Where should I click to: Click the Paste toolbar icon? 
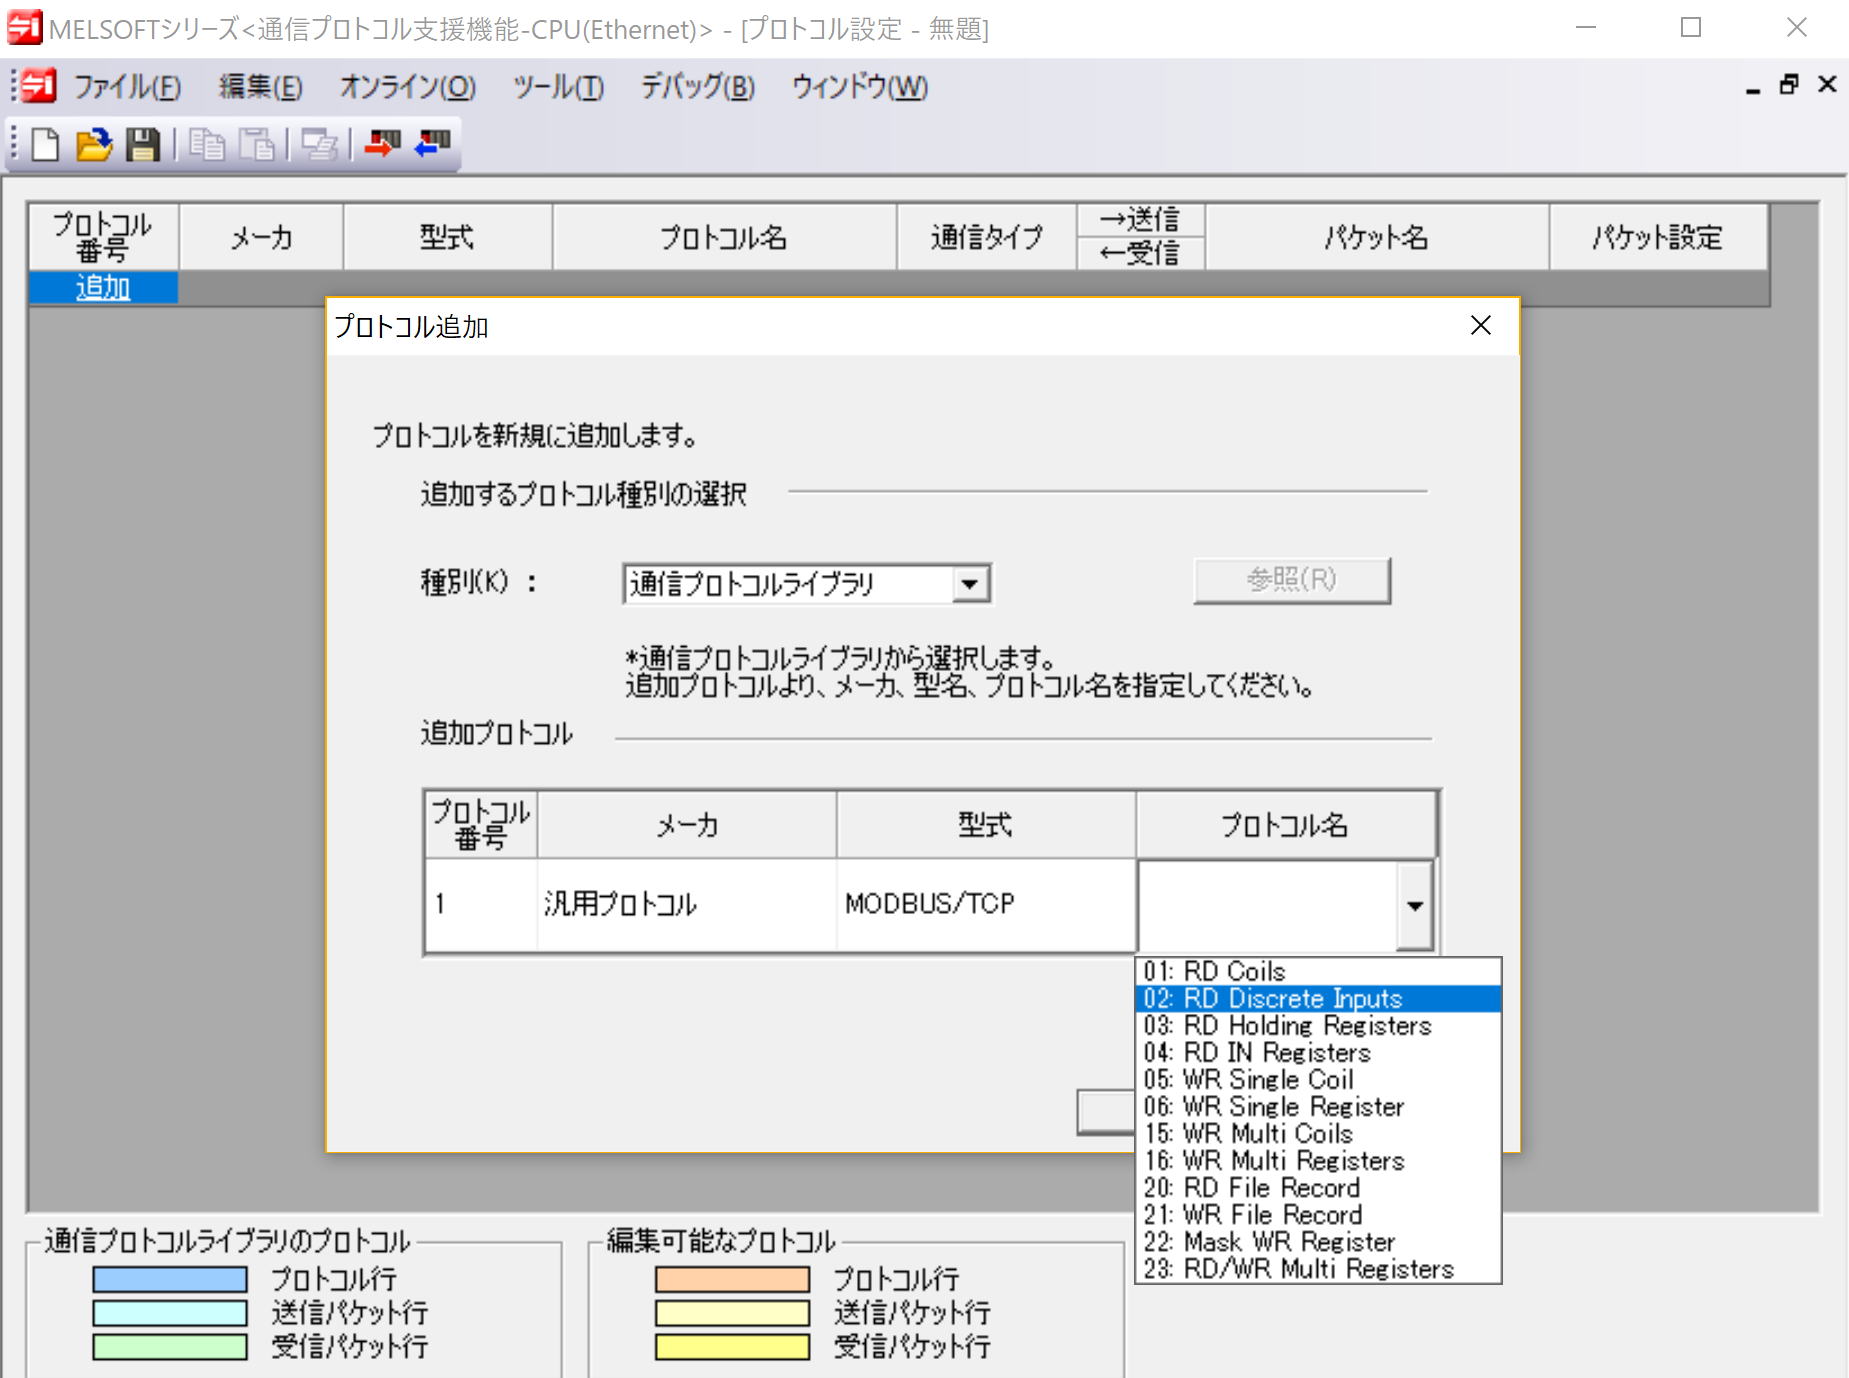point(257,145)
